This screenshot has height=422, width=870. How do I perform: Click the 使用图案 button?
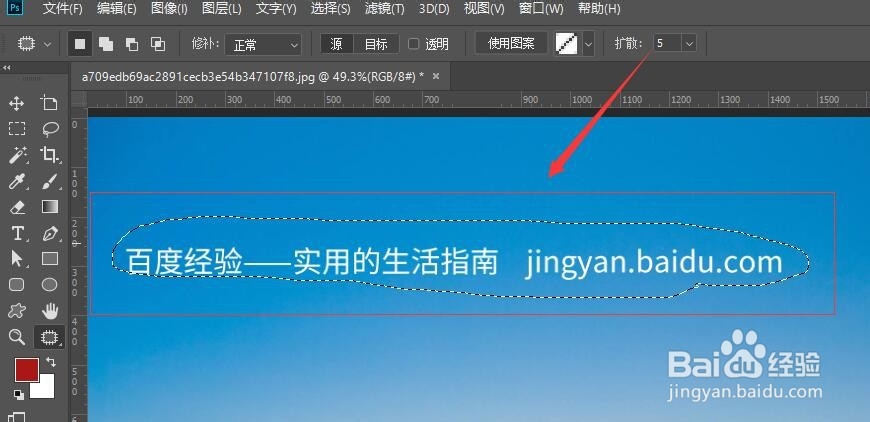click(x=511, y=43)
